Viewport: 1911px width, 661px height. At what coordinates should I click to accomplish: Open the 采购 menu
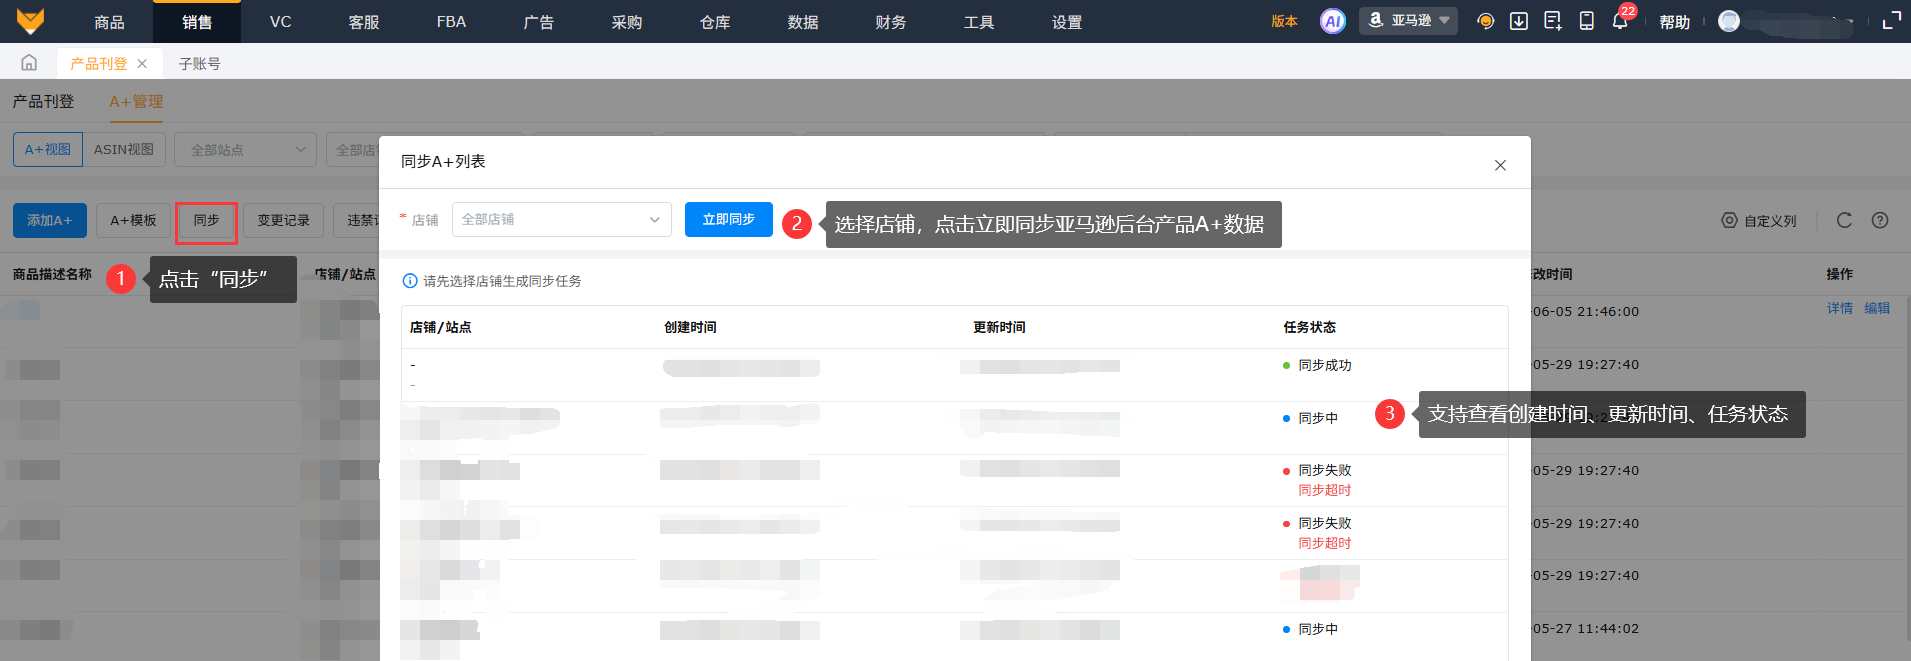627,21
